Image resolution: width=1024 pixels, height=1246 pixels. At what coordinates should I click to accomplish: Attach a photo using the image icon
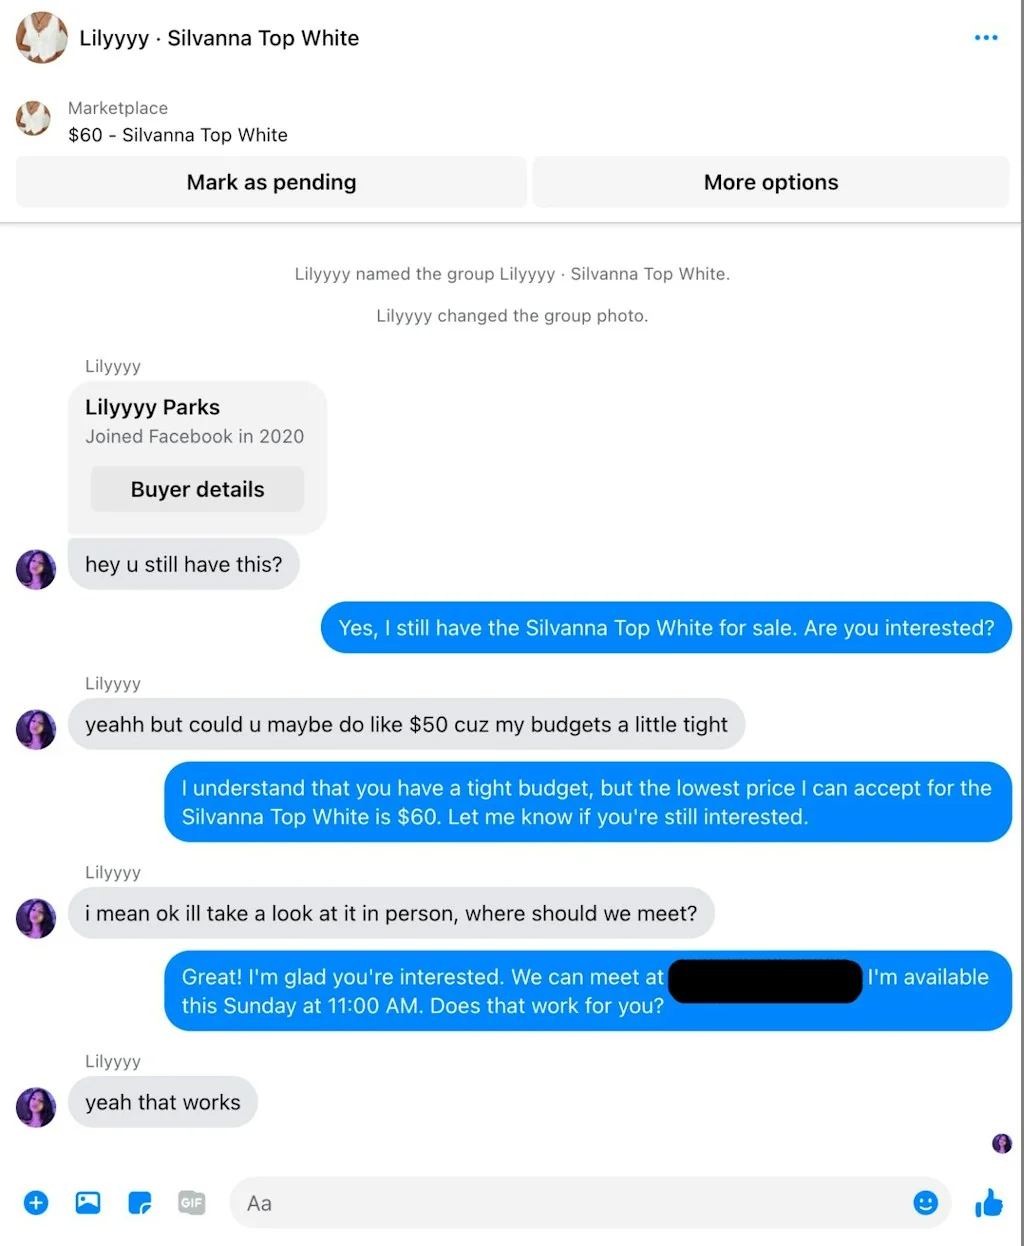point(87,1203)
